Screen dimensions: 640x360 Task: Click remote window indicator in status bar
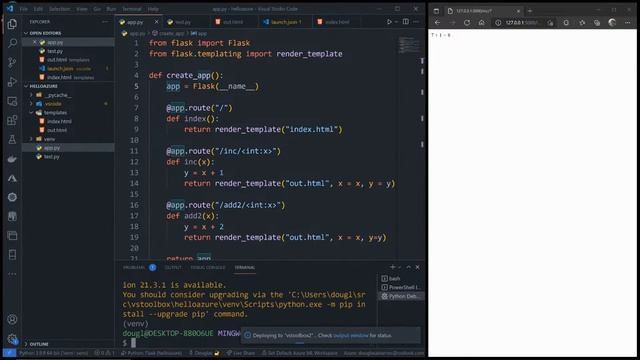pyautogui.click(x=9, y=353)
